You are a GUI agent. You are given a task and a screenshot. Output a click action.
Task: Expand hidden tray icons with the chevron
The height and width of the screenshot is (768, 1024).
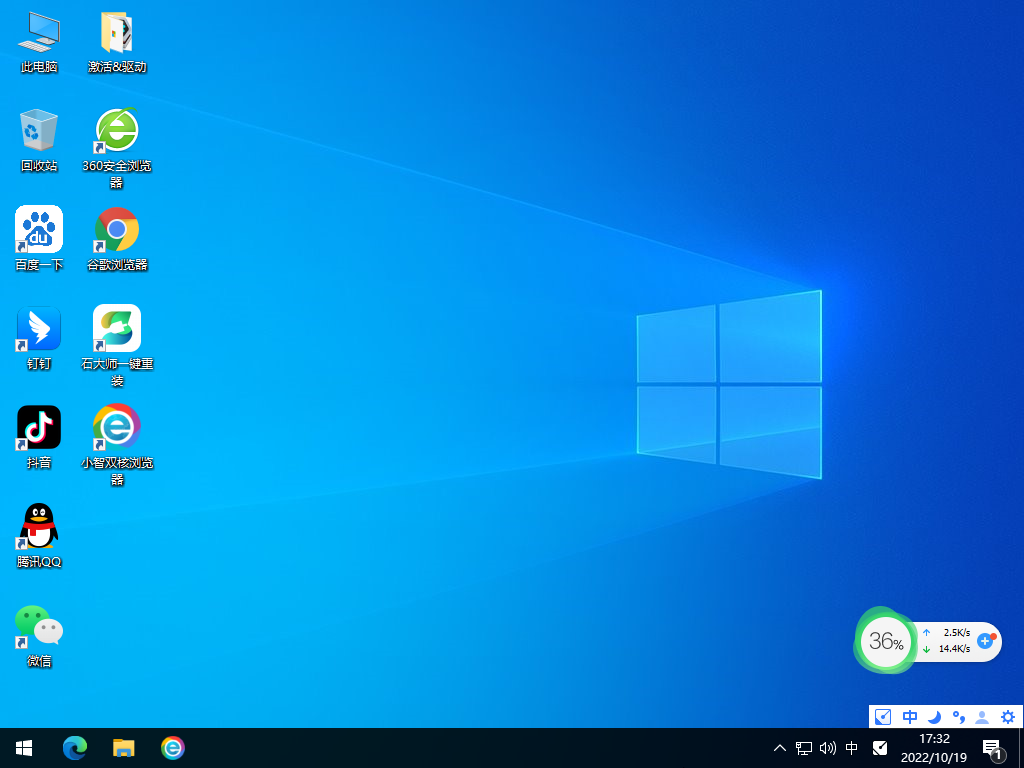779,748
